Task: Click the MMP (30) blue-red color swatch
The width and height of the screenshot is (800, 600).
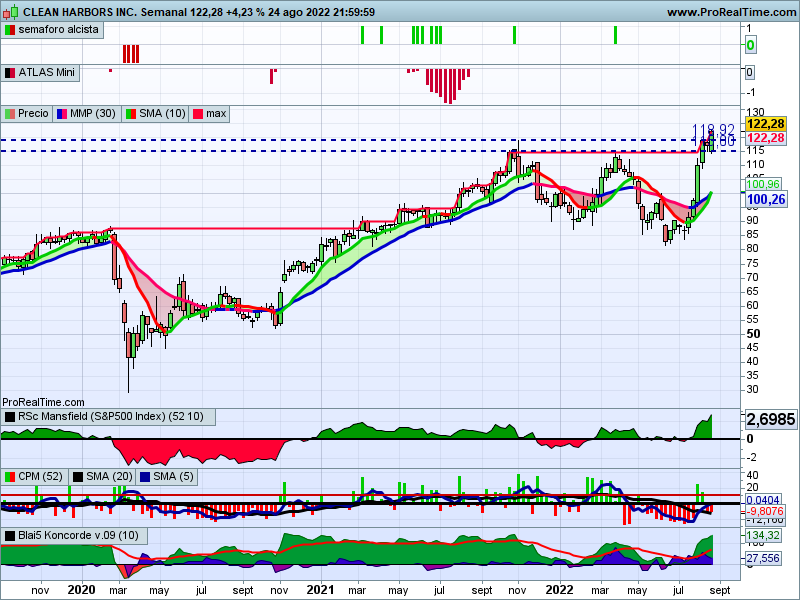Action: tap(62, 114)
